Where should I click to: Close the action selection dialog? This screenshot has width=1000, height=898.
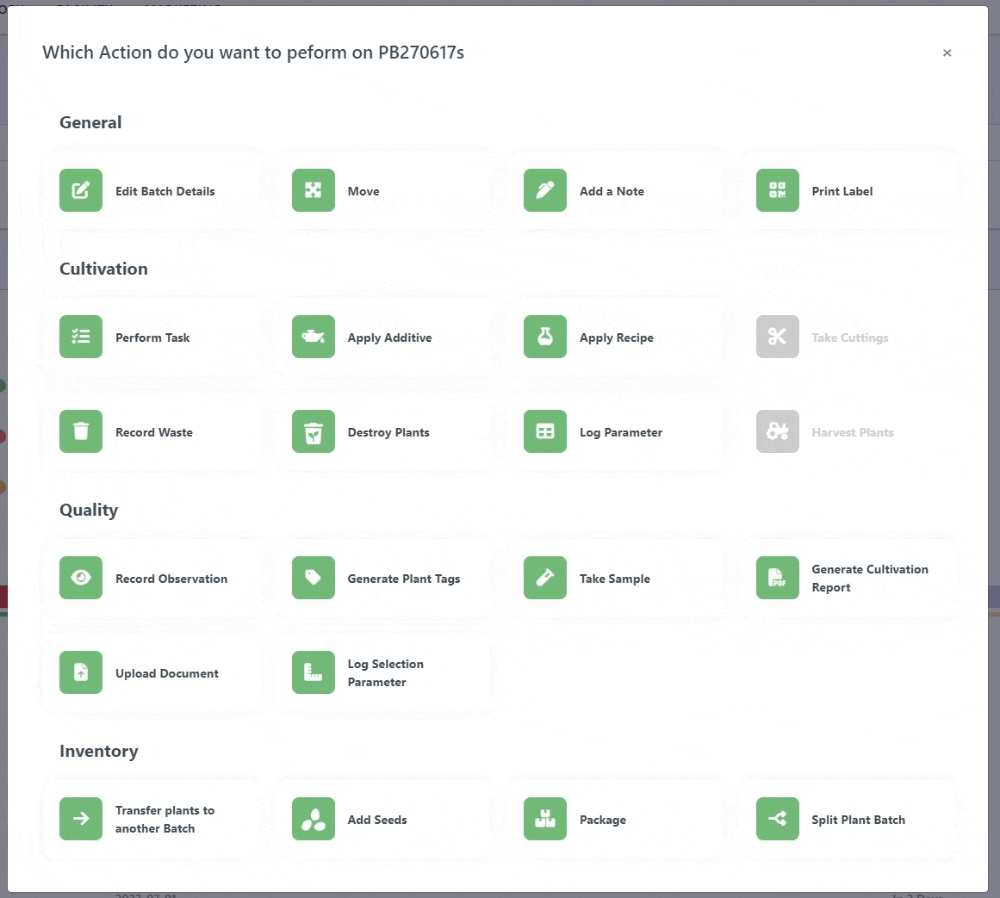coord(946,53)
